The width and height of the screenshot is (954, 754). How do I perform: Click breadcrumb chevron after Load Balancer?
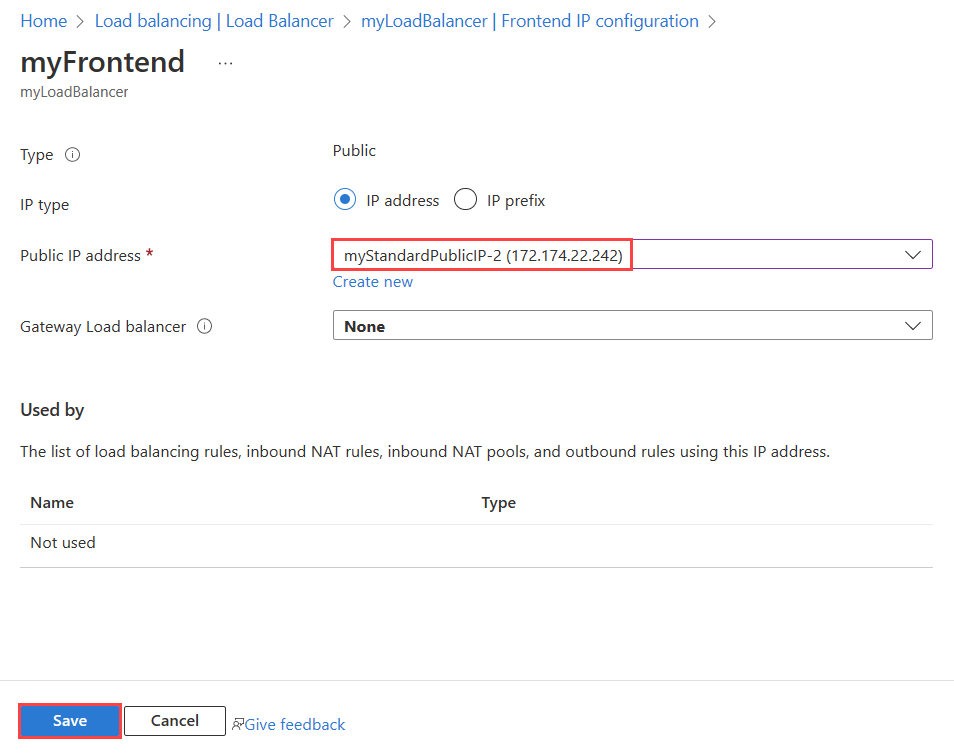point(347,22)
